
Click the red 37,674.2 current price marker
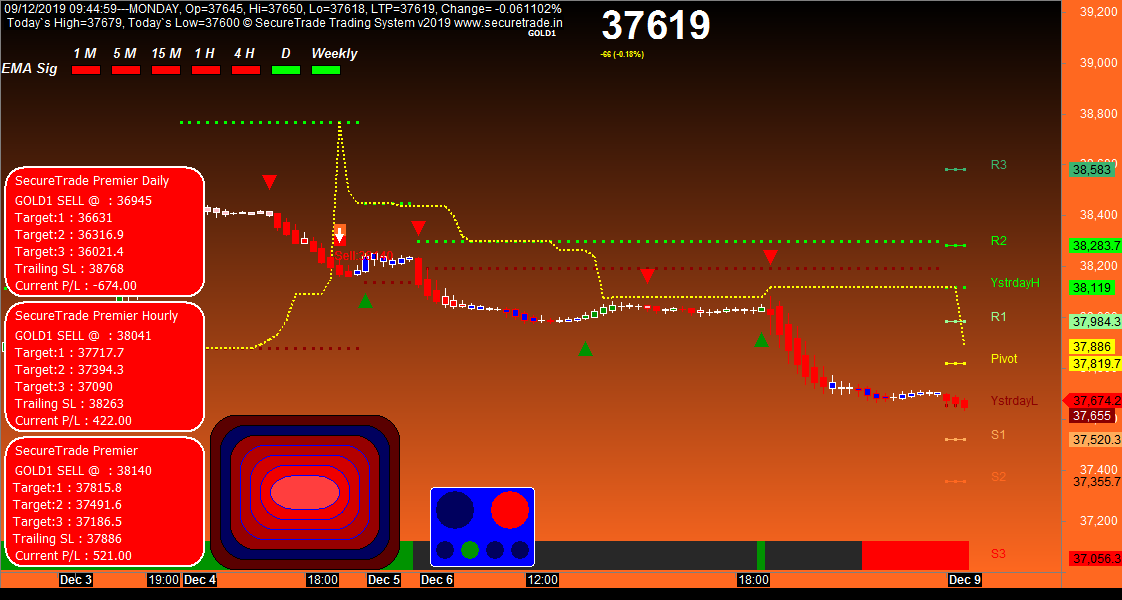pyautogui.click(x=1093, y=400)
